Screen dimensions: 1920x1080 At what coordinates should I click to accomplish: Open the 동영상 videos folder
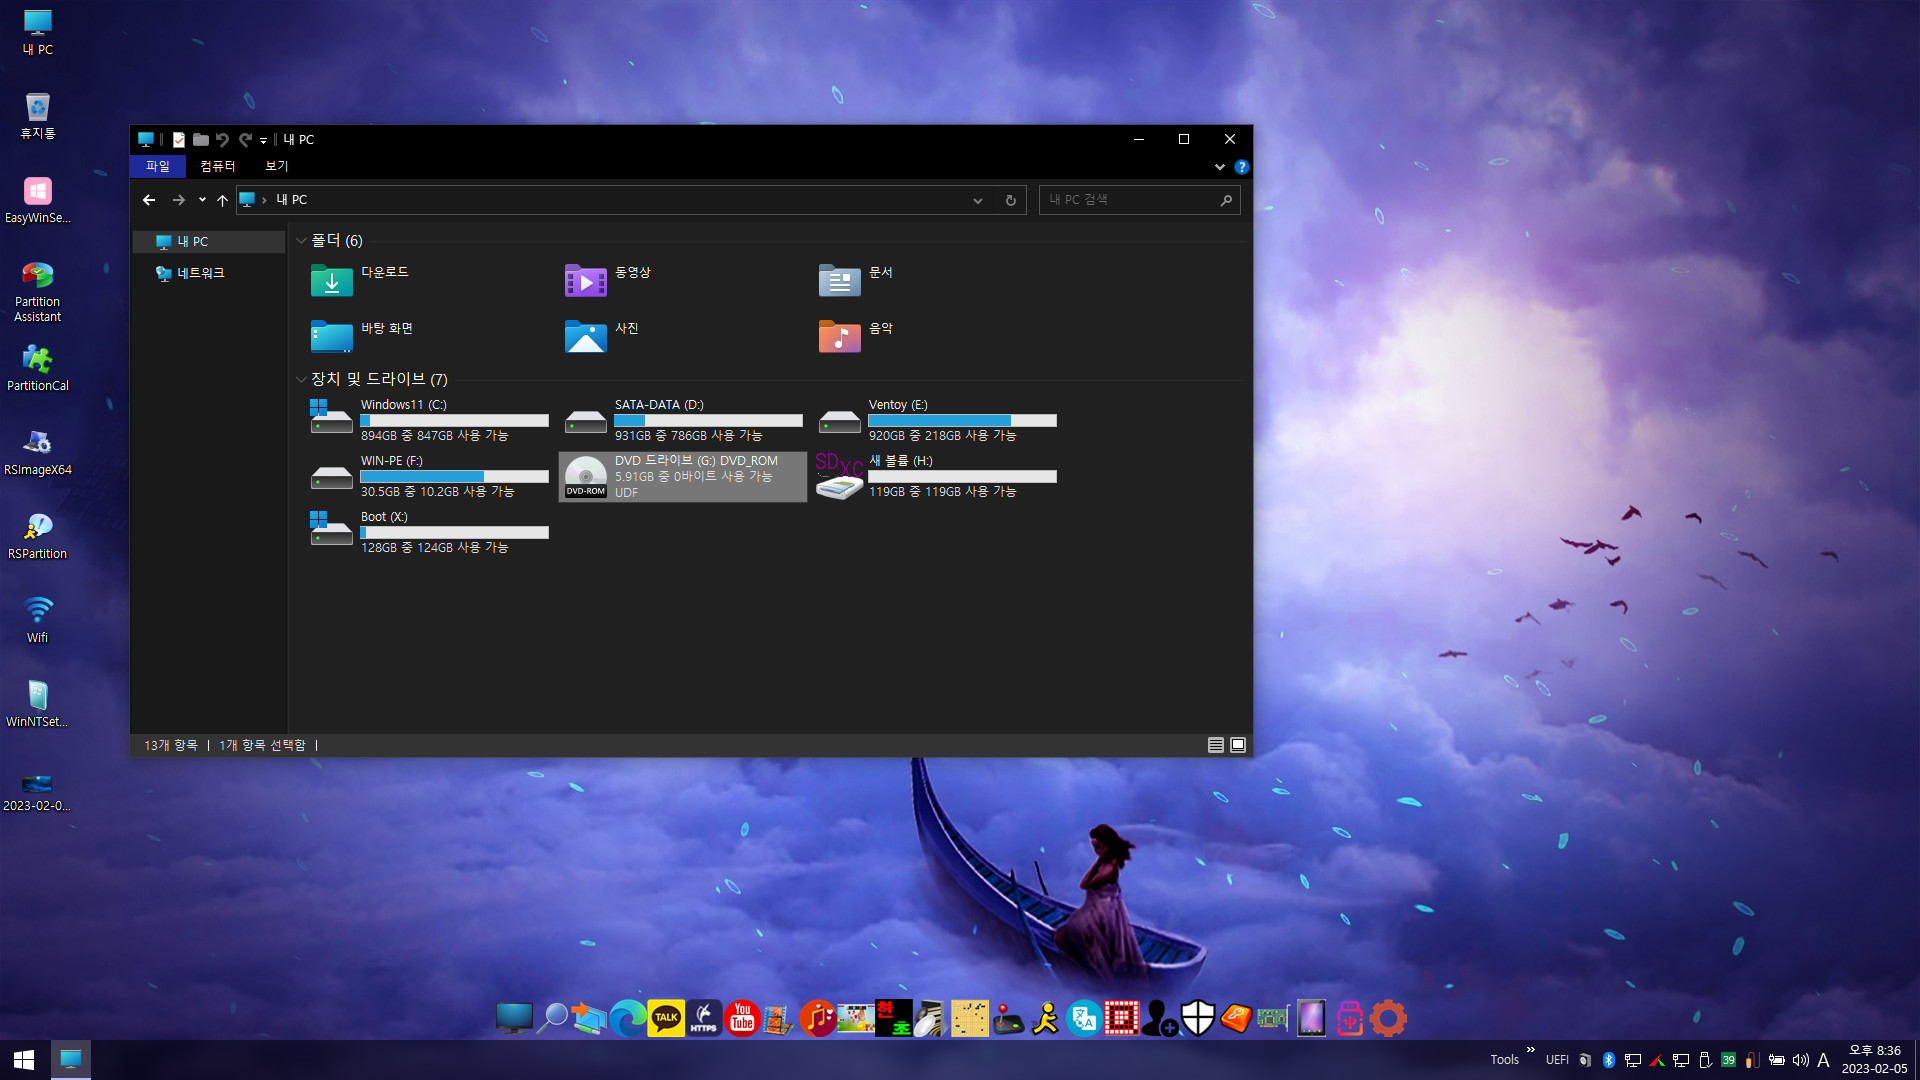(x=610, y=280)
